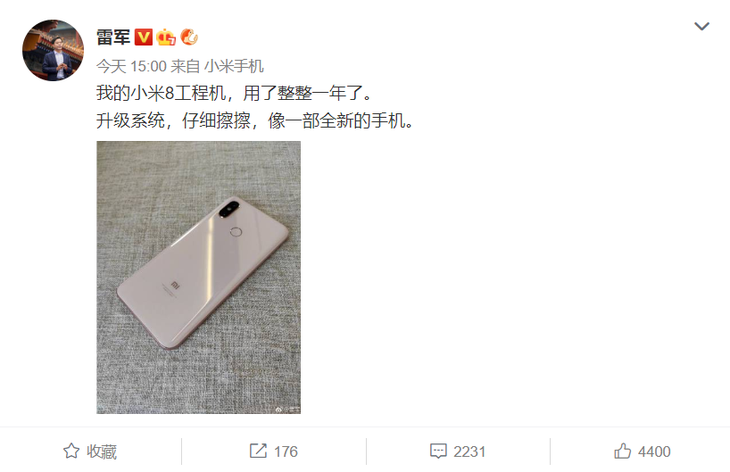Click the thumbs-up like icon

coord(622,451)
